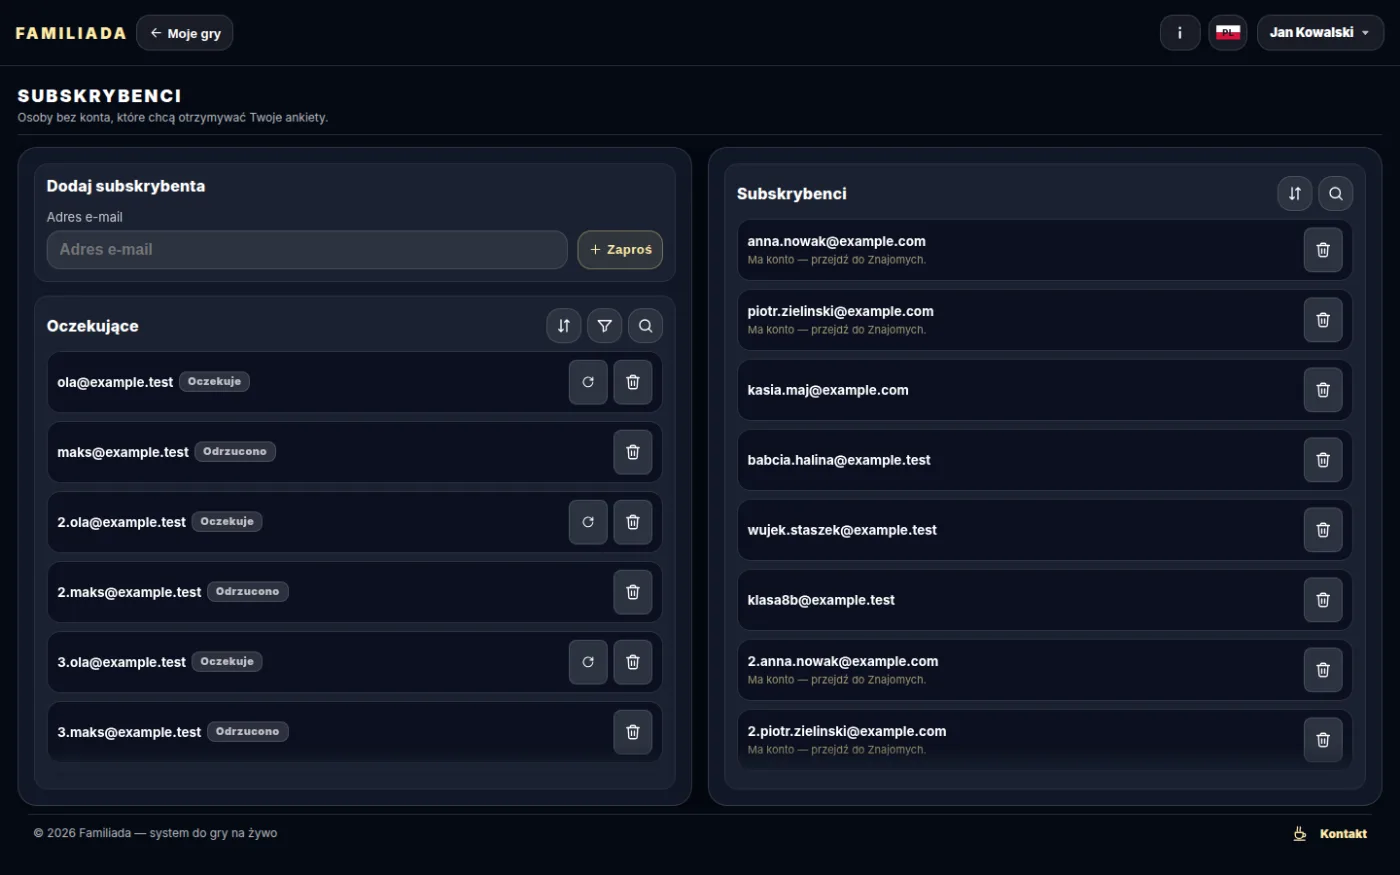Screen dimensions: 1400x875
Task: Click the Odrzucono badge on maks@example.test
Action: coord(235,452)
